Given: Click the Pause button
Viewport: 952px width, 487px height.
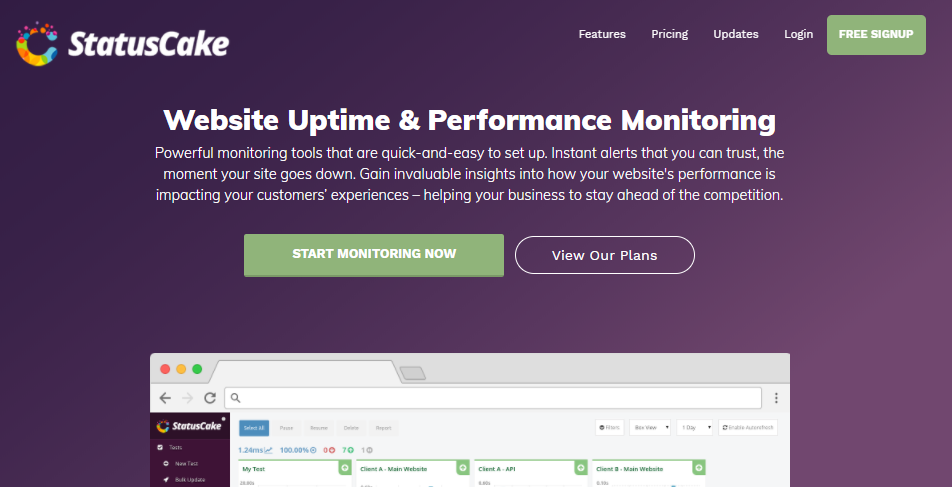Looking at the screenshot, I should click(x=287, y=428).
